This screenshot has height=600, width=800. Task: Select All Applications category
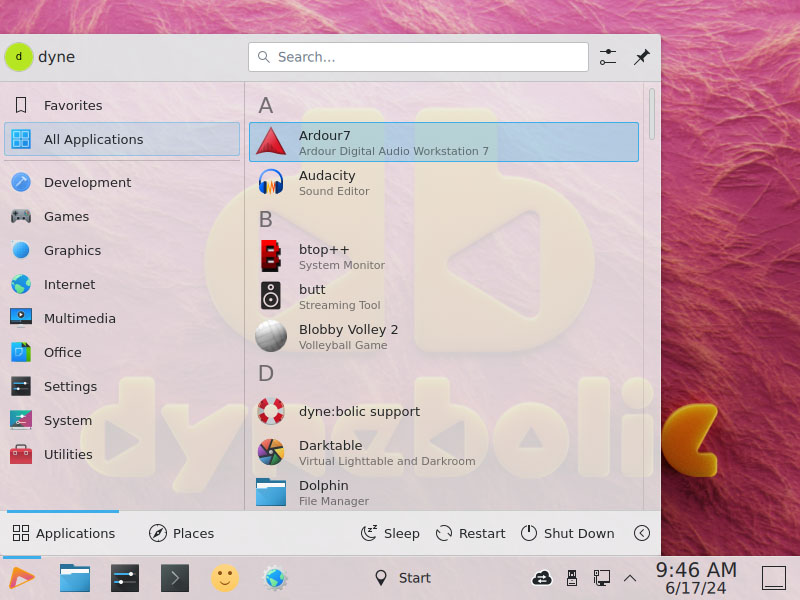122,139
